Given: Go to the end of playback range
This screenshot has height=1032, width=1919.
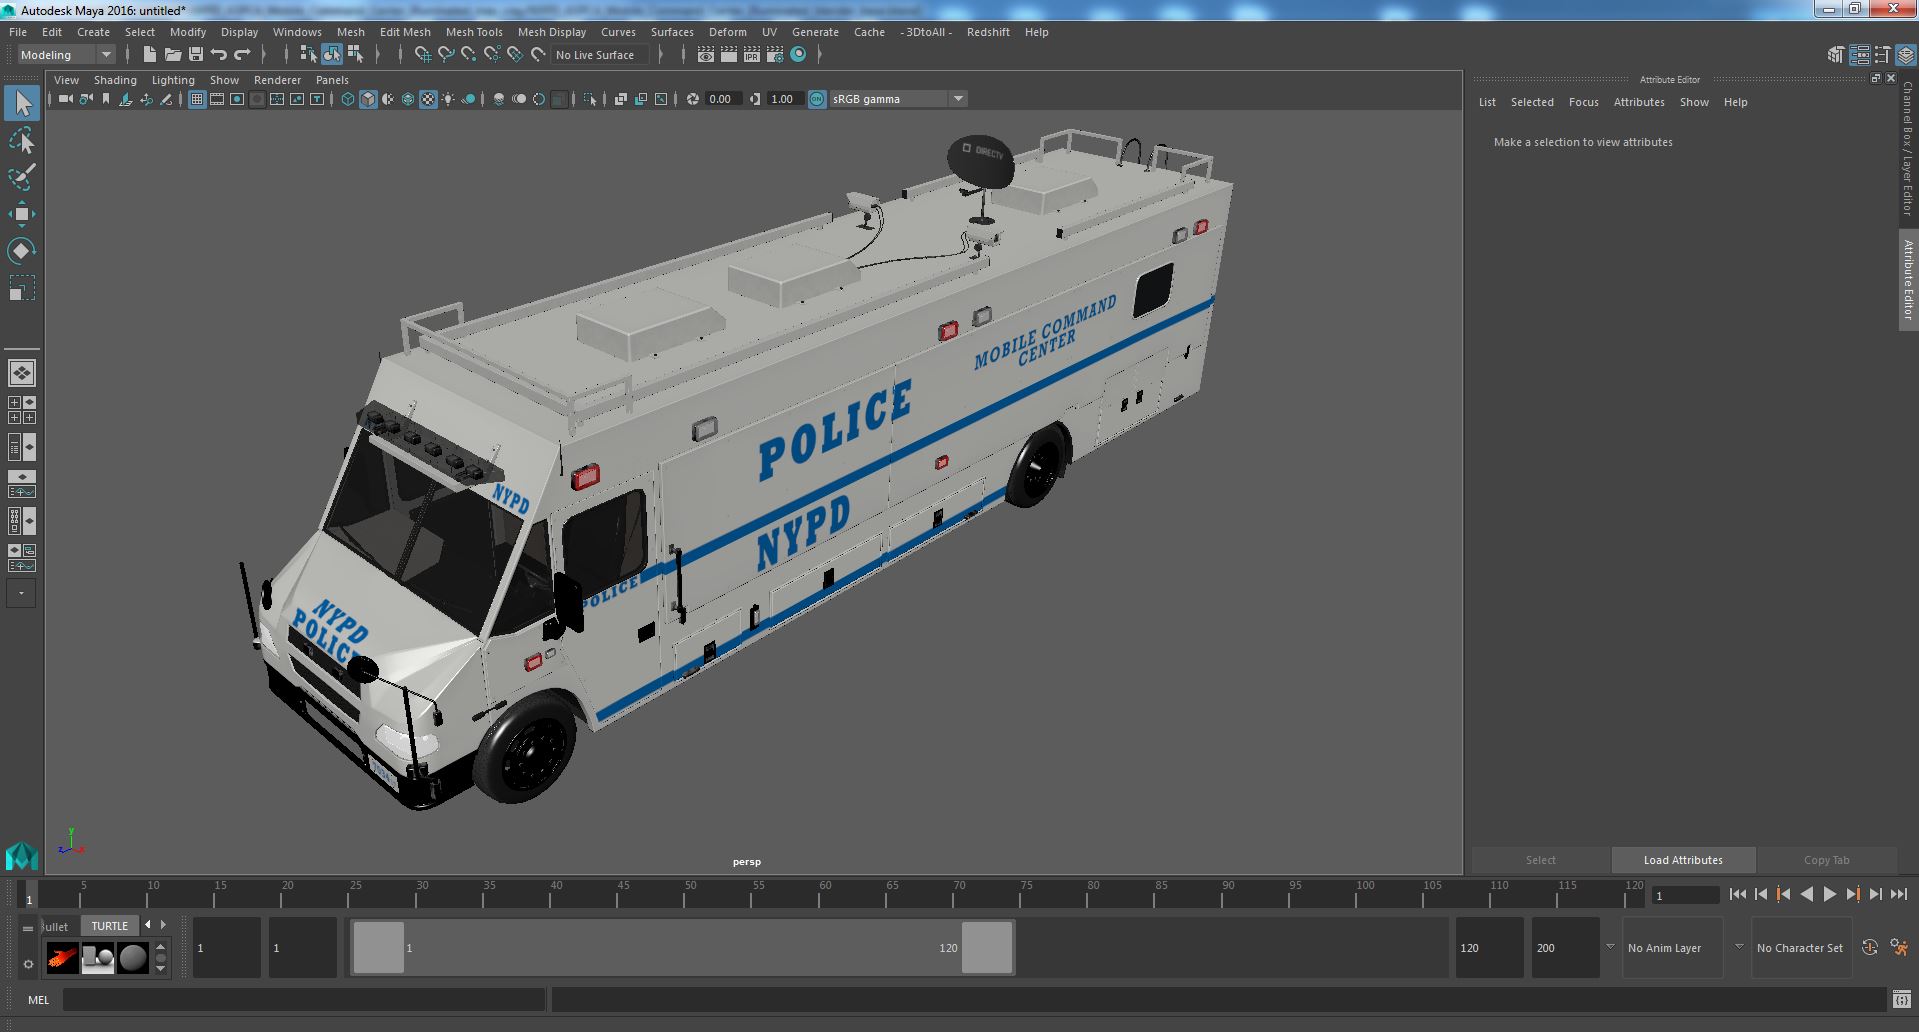Looking at the screenshot, I should (1898, 895).
